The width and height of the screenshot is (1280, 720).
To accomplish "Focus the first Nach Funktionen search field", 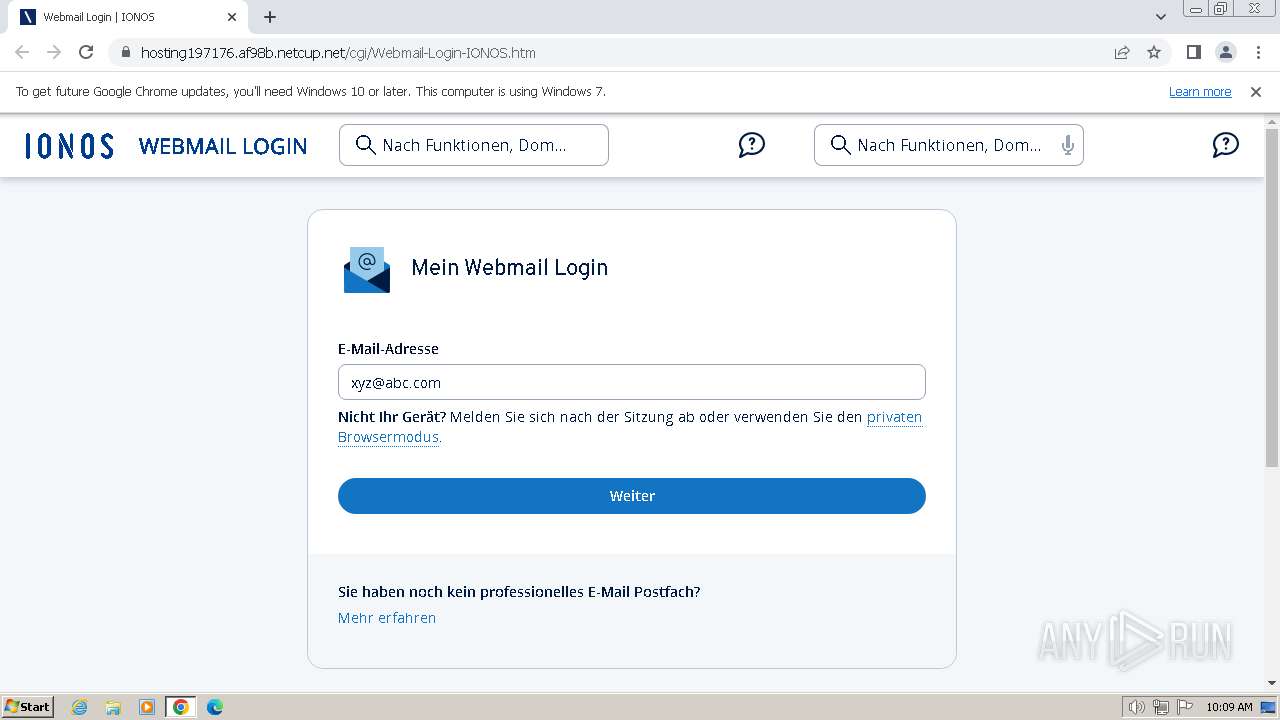I will [474, 145].
